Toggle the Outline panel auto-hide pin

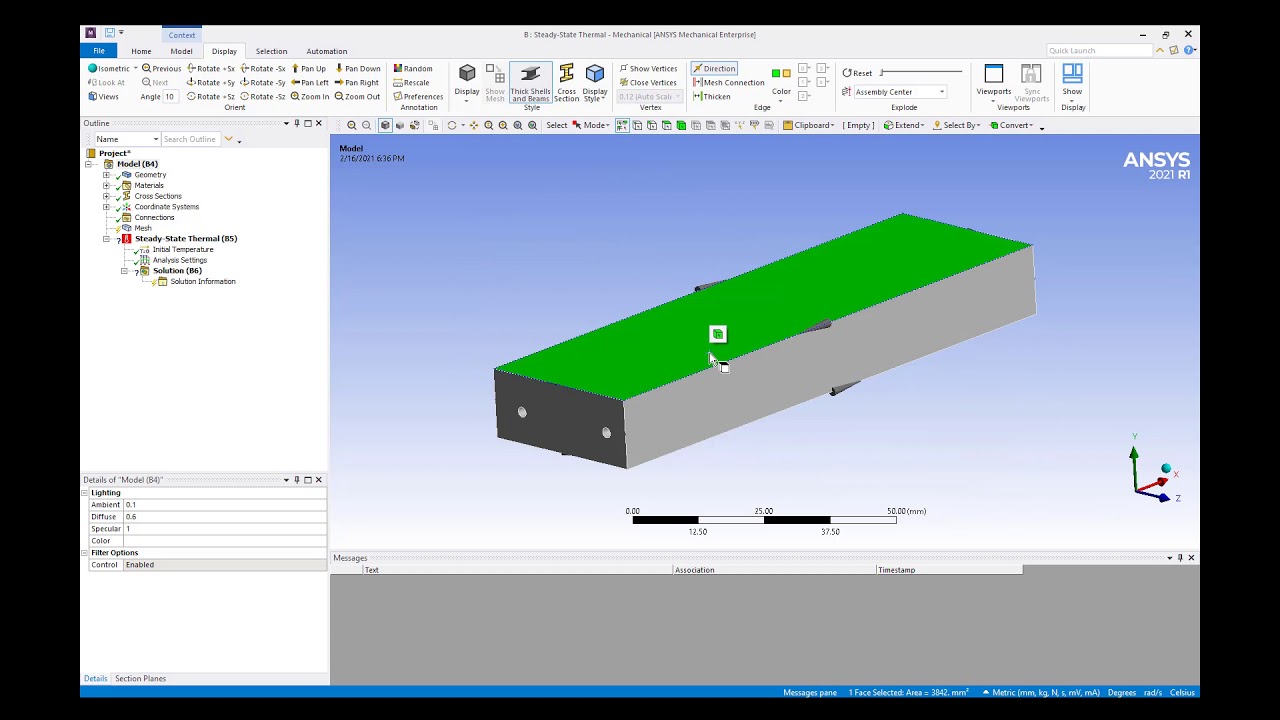point(297,123)
